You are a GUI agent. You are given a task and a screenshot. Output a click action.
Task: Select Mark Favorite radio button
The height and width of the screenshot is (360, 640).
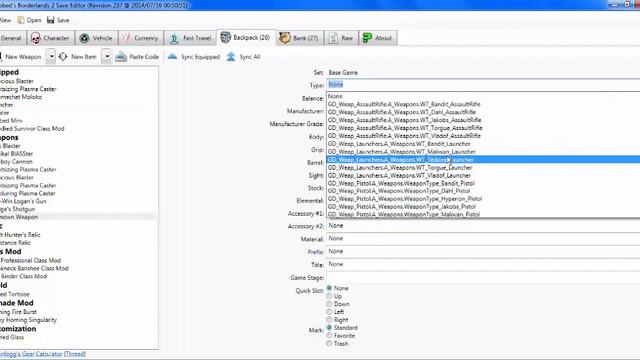tap(329, 336)
